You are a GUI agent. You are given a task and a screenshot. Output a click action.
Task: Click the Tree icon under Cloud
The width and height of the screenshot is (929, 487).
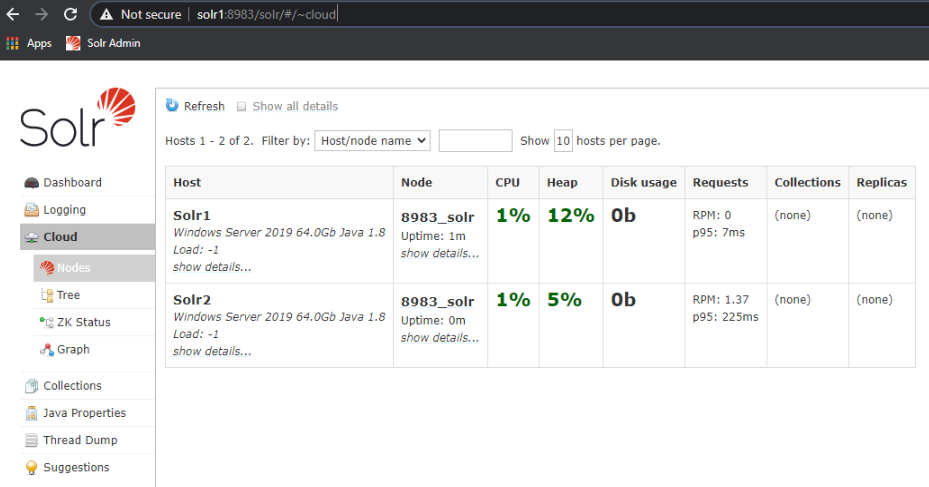46,295
